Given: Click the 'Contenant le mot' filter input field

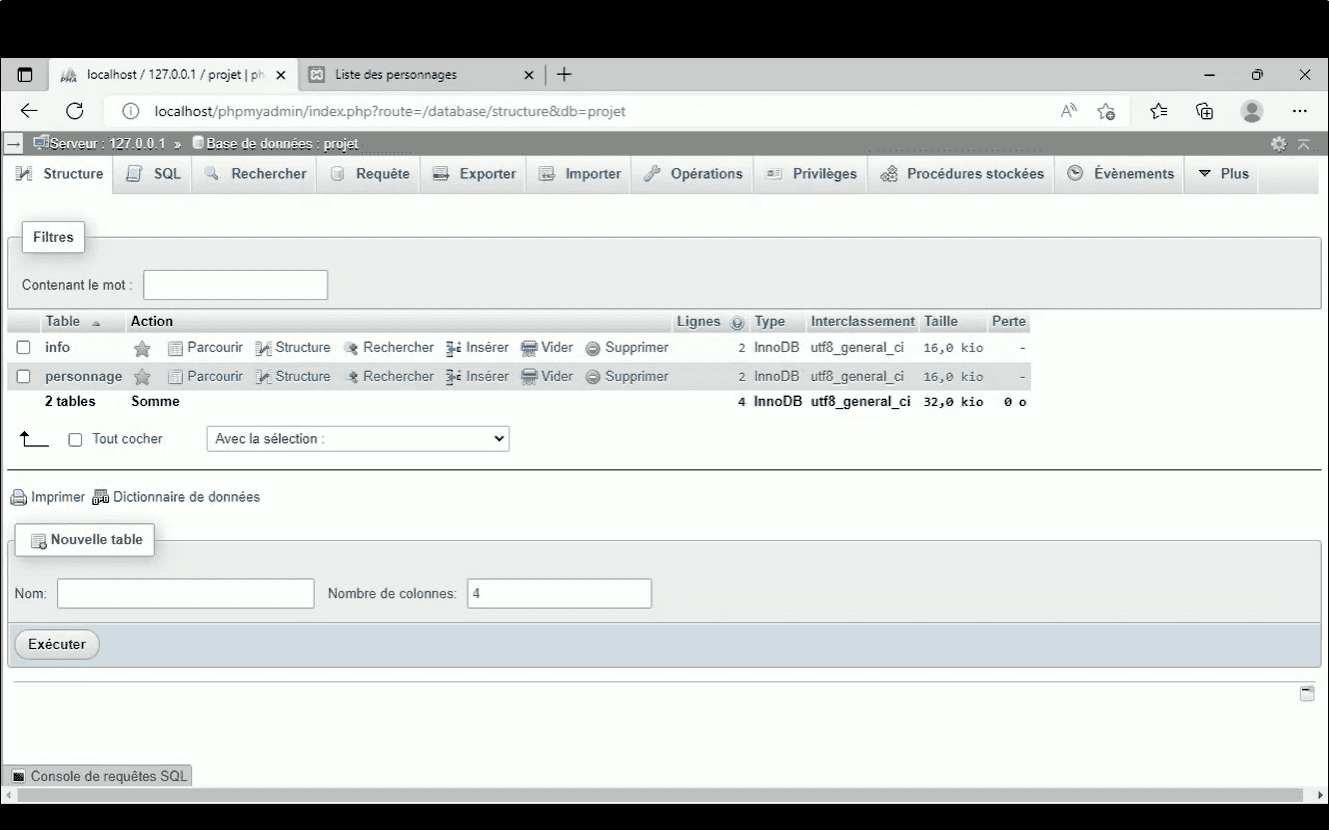Looking at the screenshot, I should 235,284.
